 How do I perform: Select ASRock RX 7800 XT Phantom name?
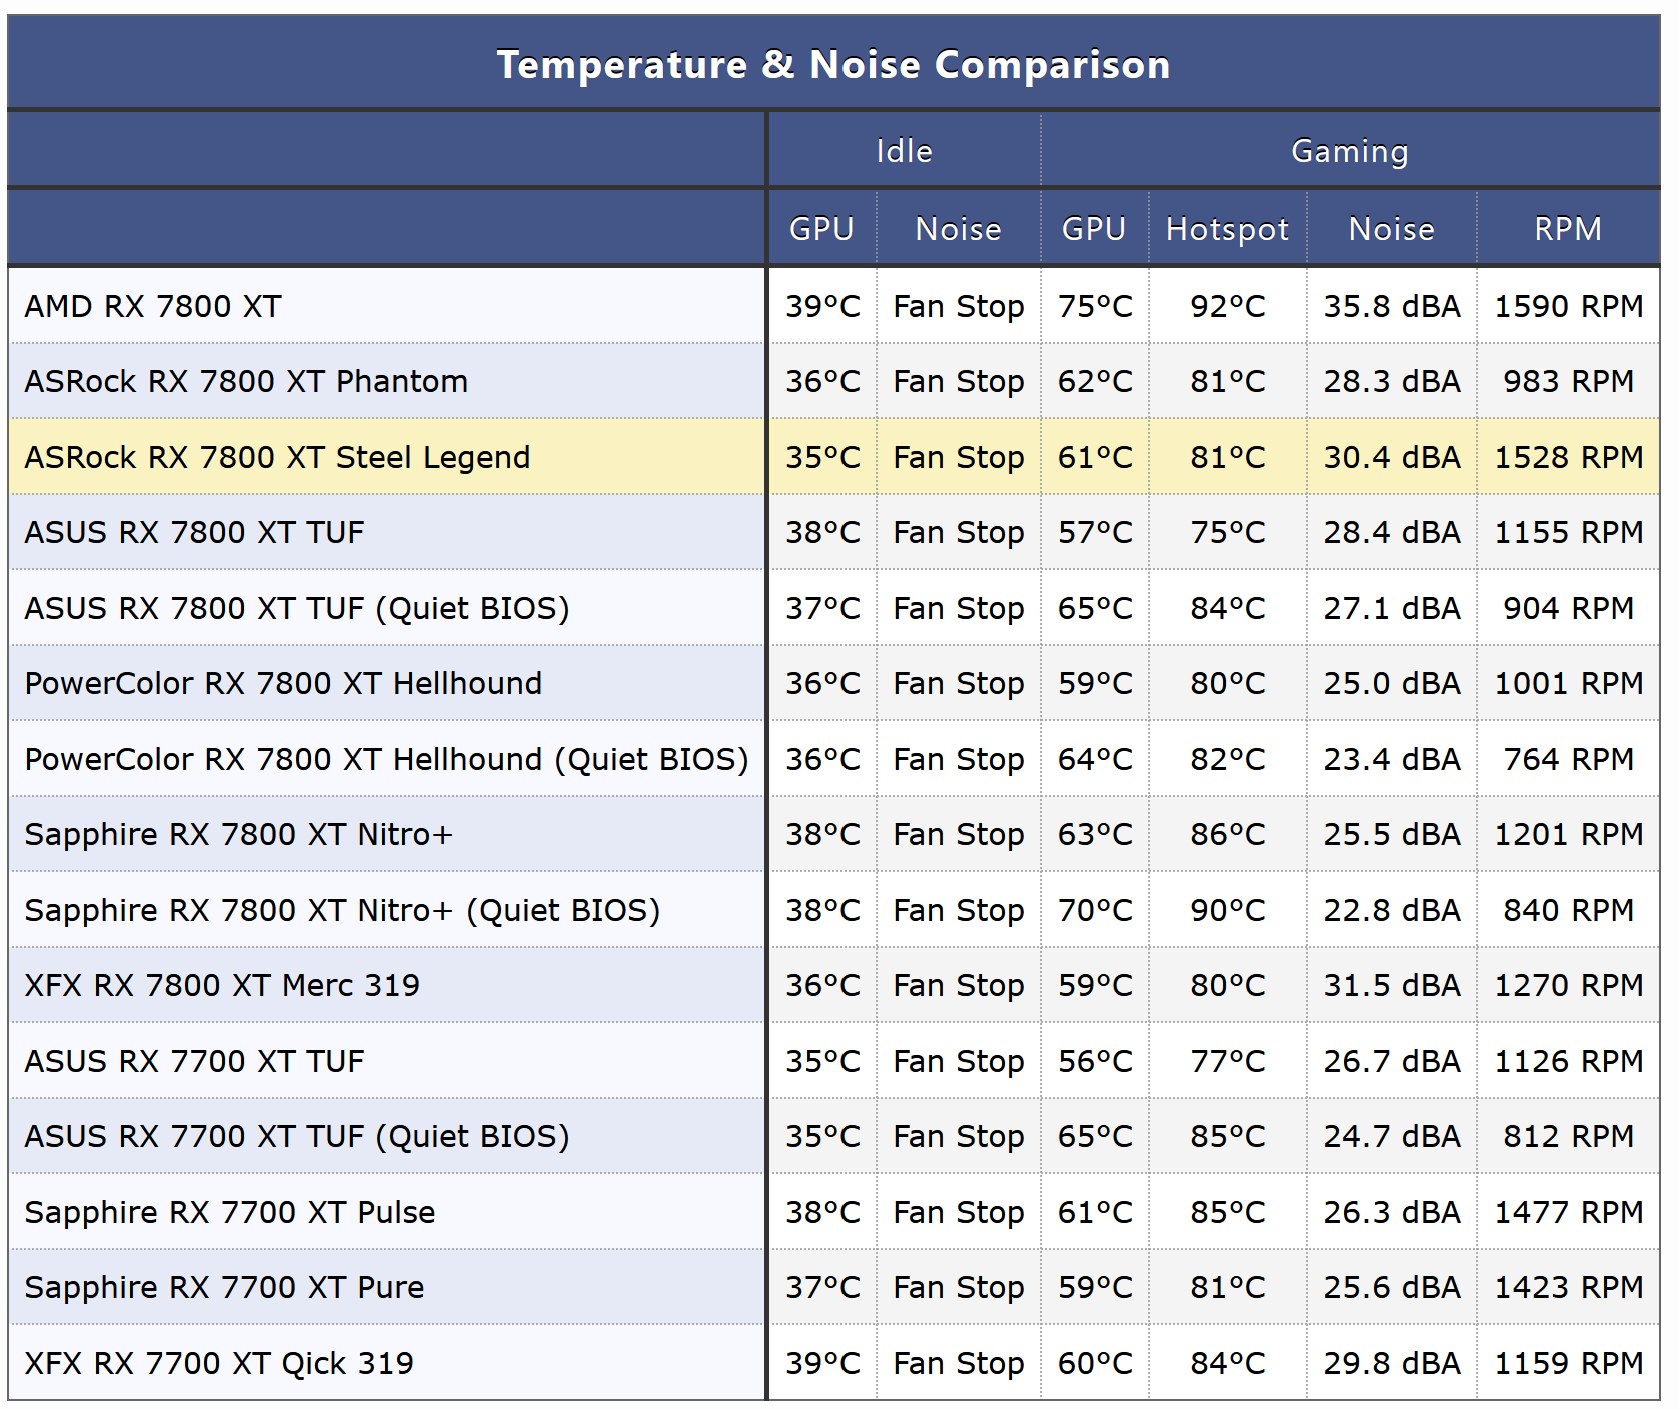246,381
